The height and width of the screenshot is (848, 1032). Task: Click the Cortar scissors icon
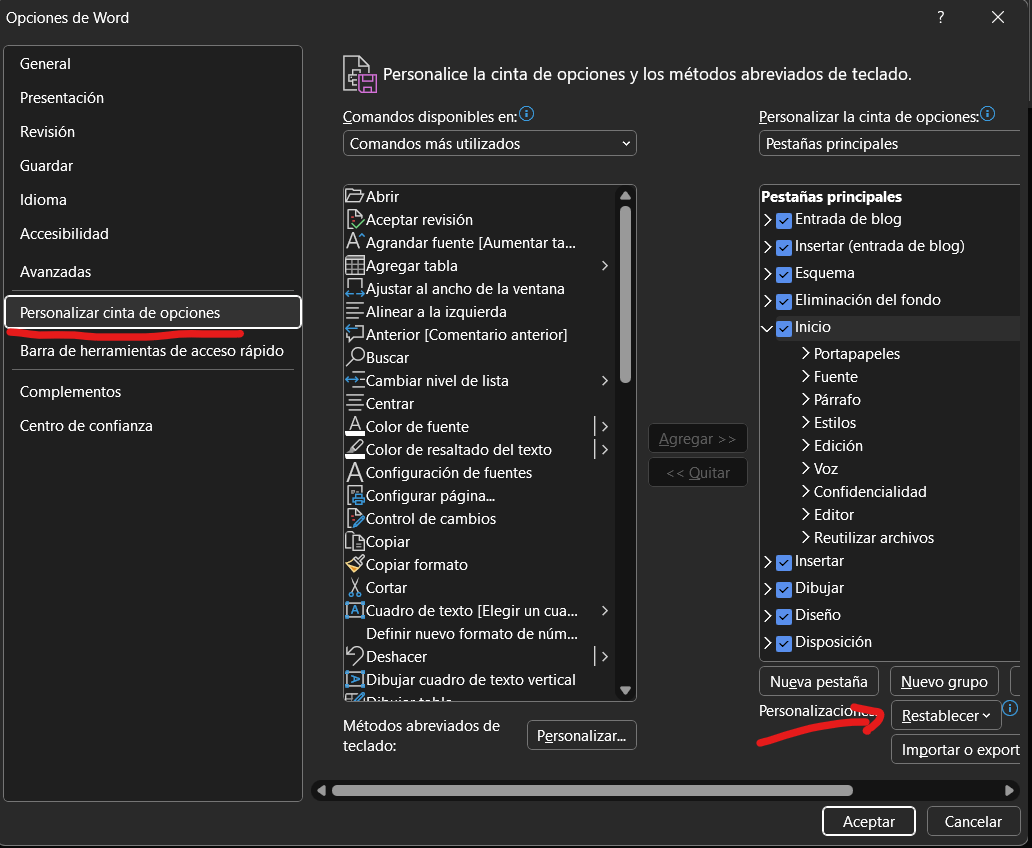pyautogui.click(x=354, y=587)
